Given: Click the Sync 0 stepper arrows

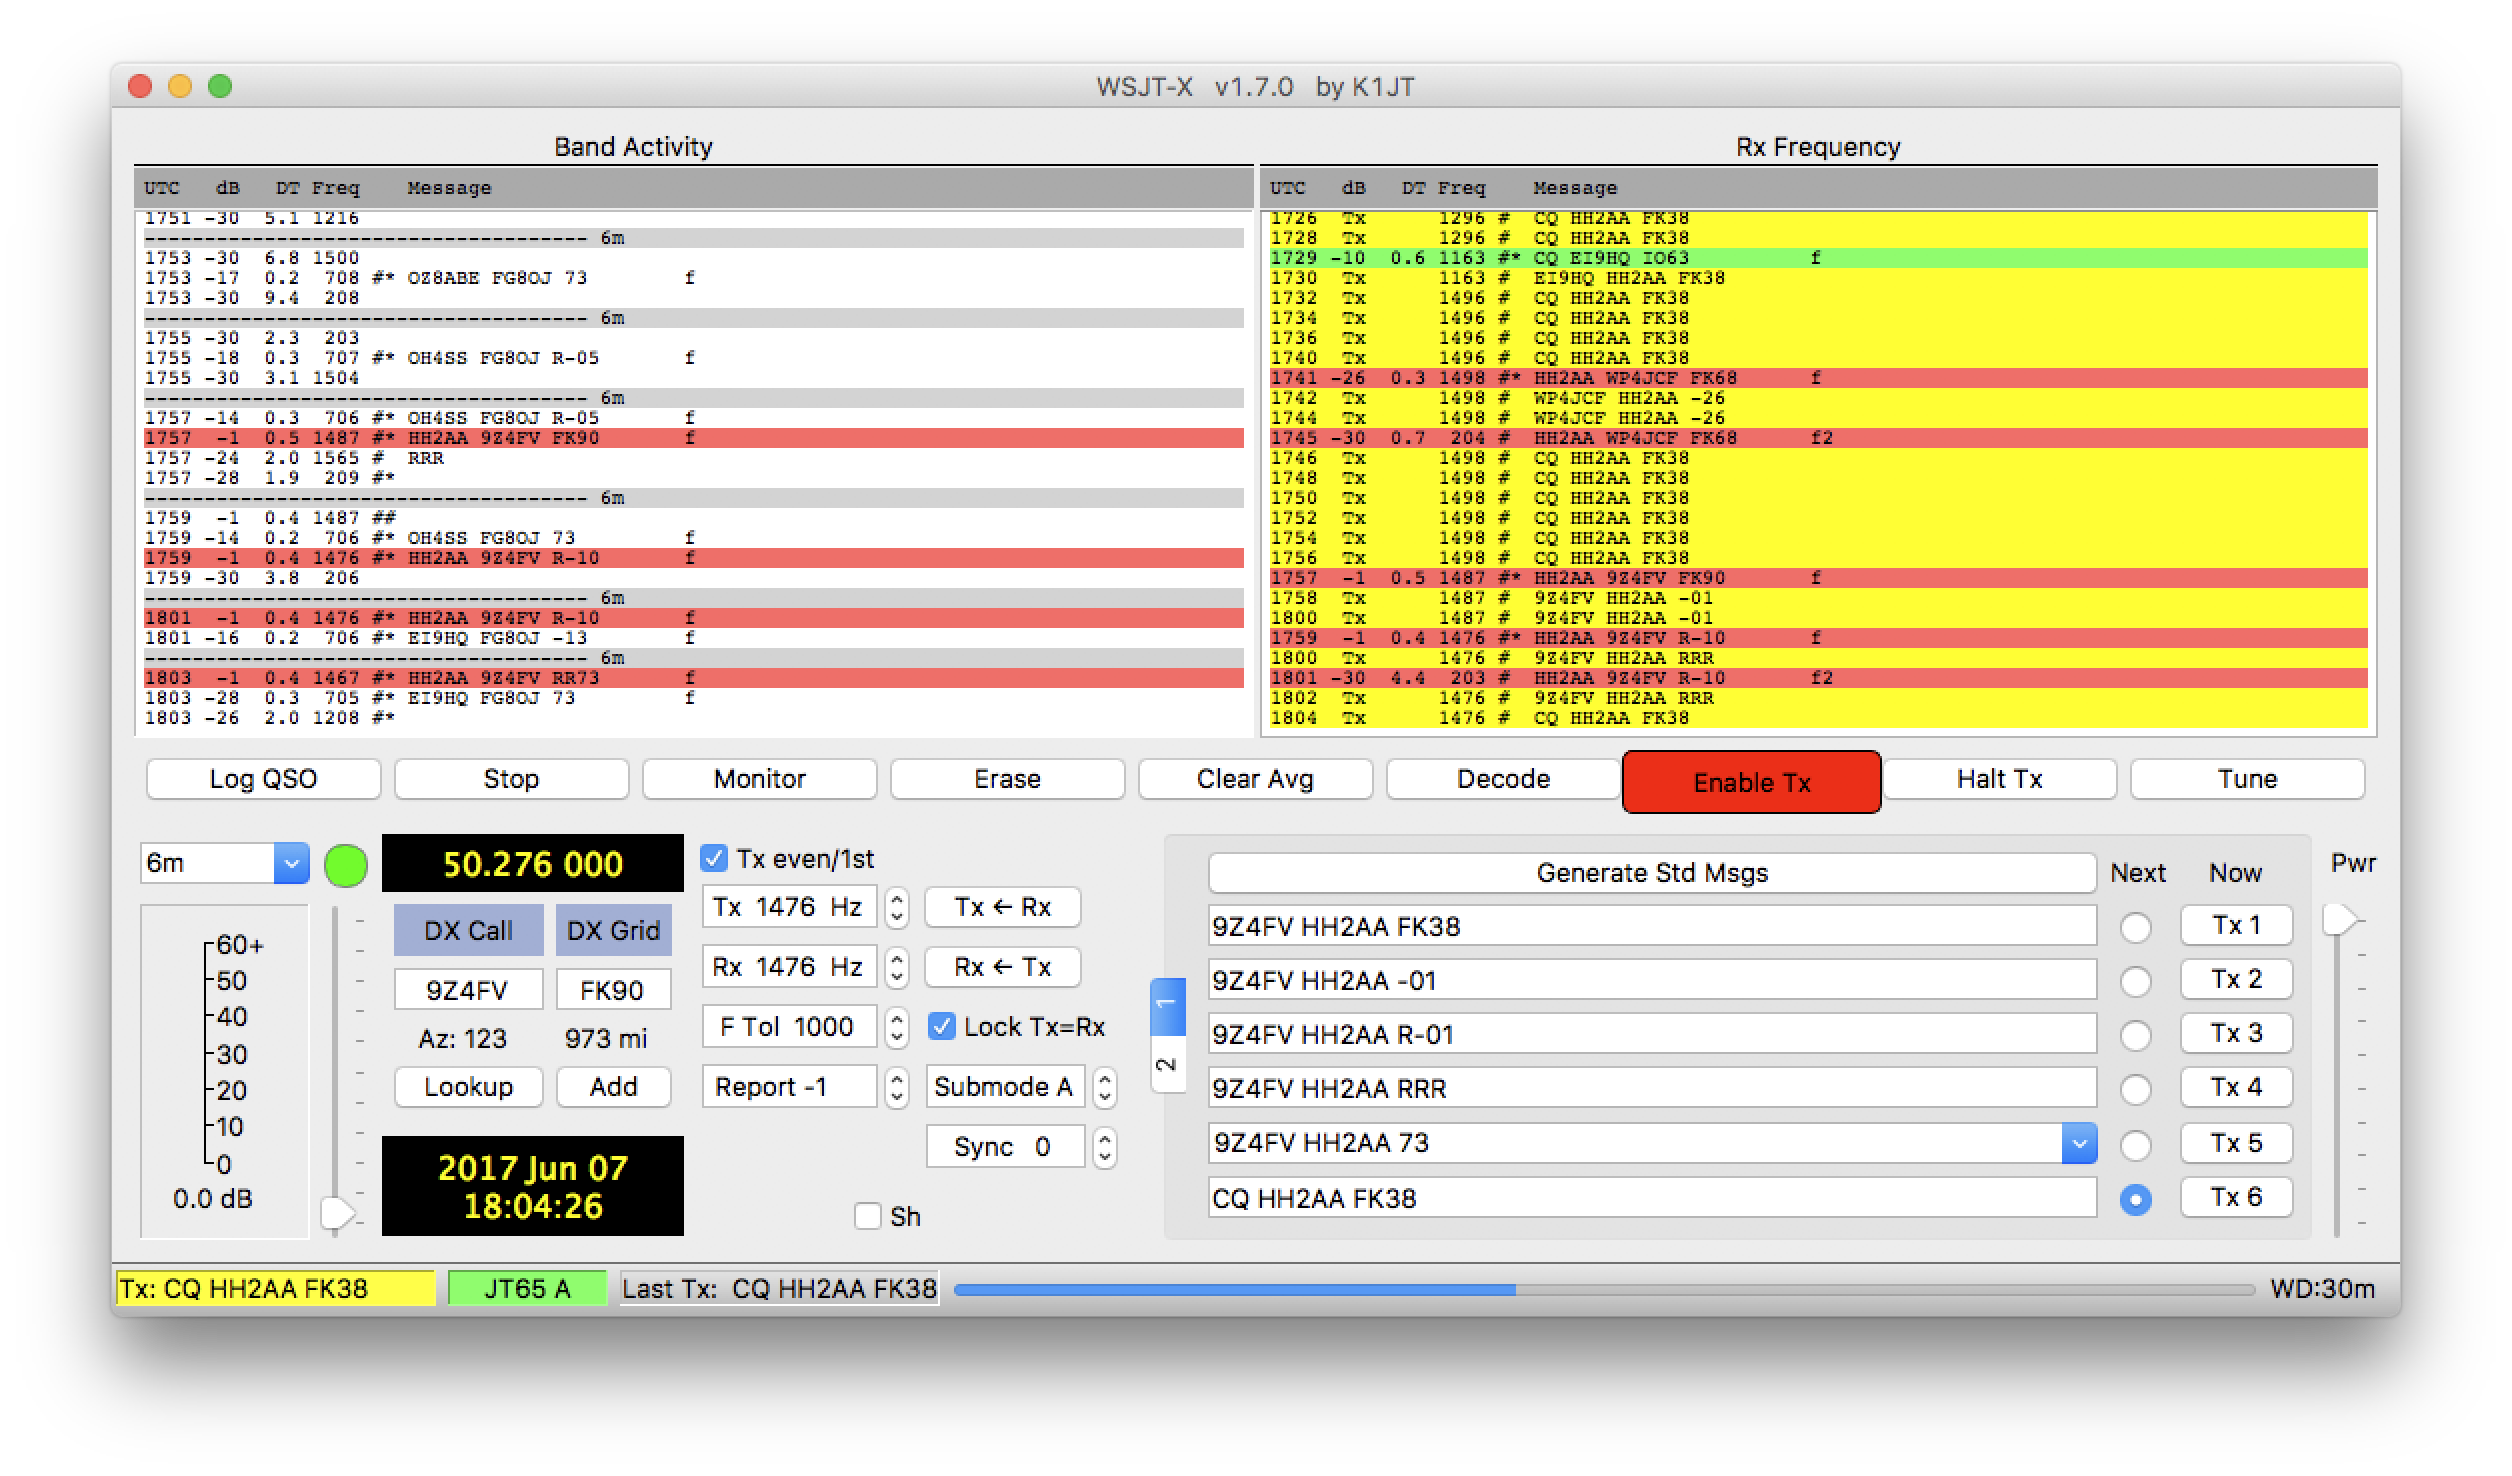Looking at the screenshot, I should pos(1104,1147).
